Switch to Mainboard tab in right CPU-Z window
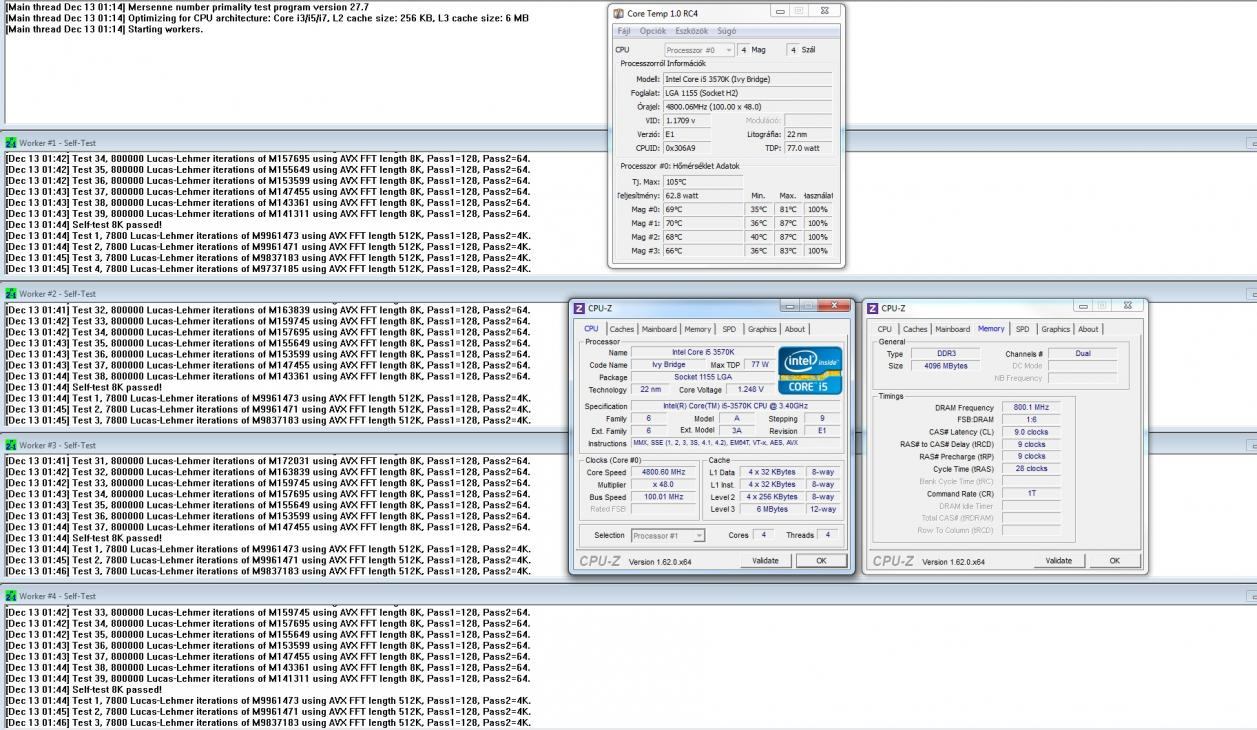Viewport: 1257px width, 730px height. (952, 329)
